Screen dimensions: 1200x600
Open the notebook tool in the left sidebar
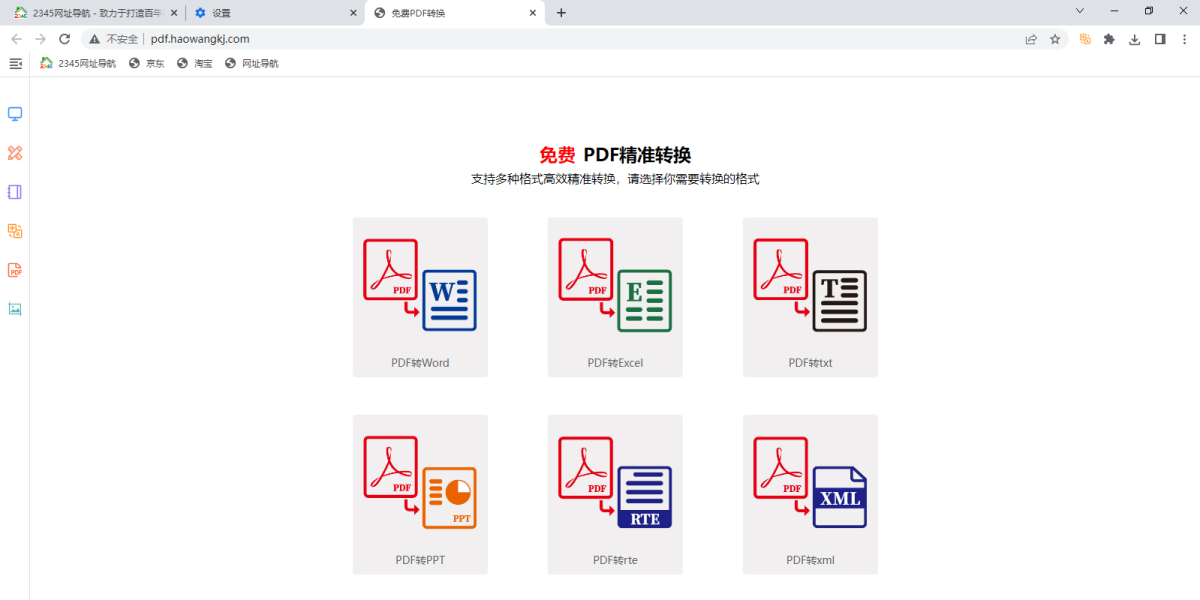(x=14, y=191)
